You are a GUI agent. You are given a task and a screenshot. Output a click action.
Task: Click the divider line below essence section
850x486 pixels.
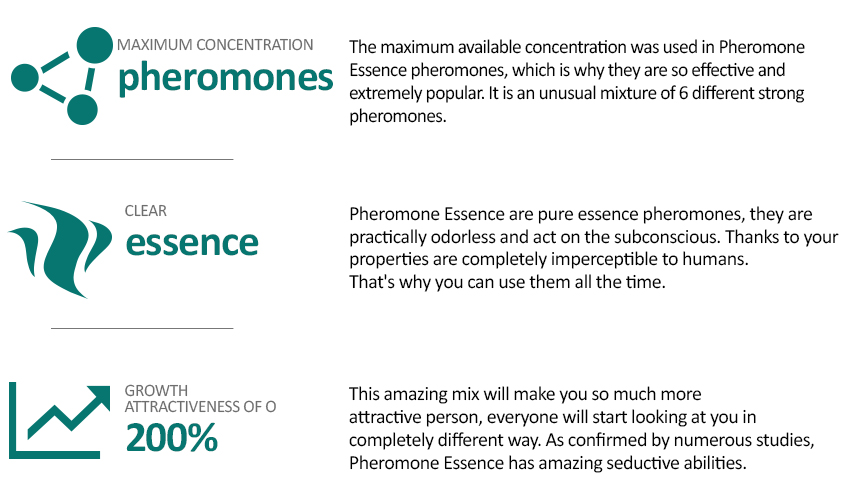pos(142,328)
